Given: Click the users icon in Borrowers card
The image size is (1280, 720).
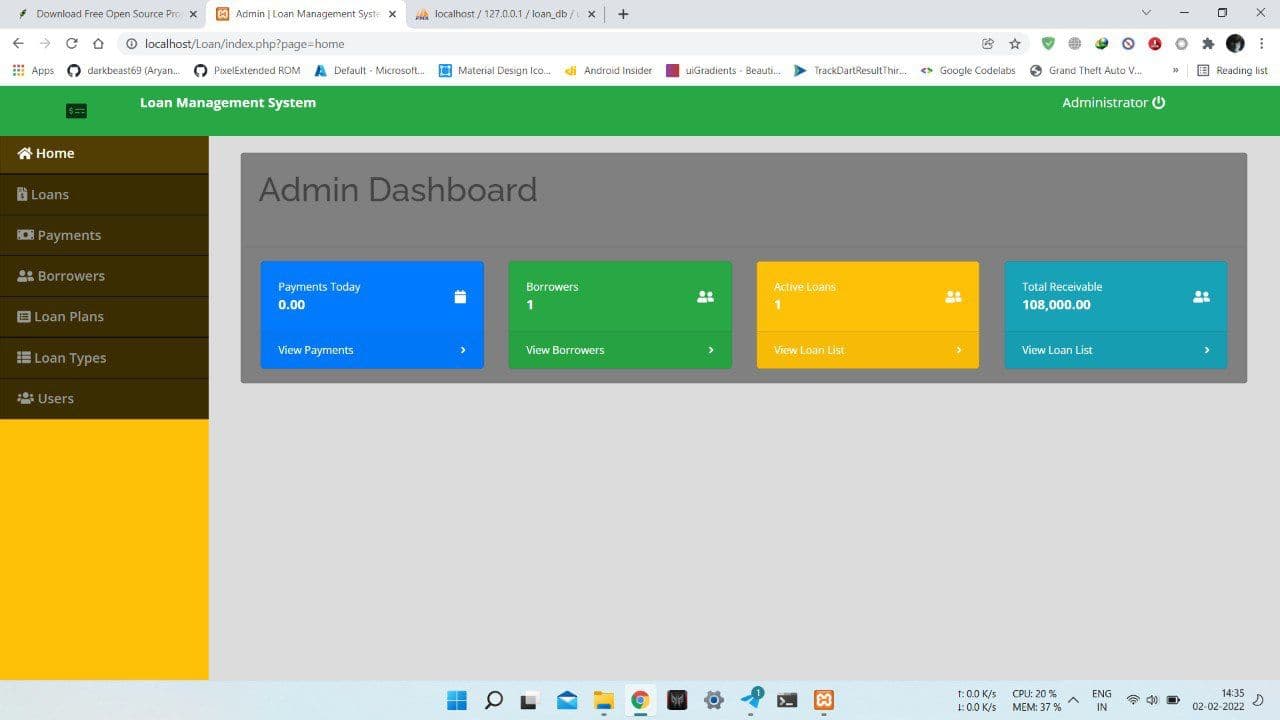Looking at the screenshot, I should pyautogui.click(x=705, y=297).
